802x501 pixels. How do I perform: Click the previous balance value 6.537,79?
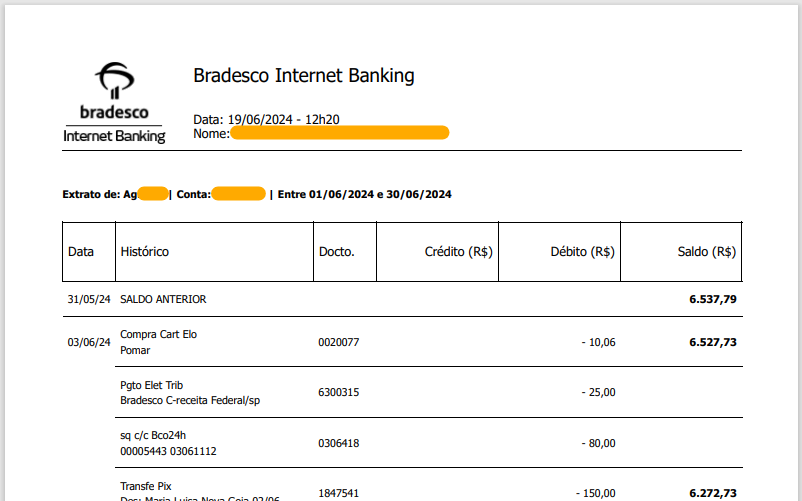(712, 299)
